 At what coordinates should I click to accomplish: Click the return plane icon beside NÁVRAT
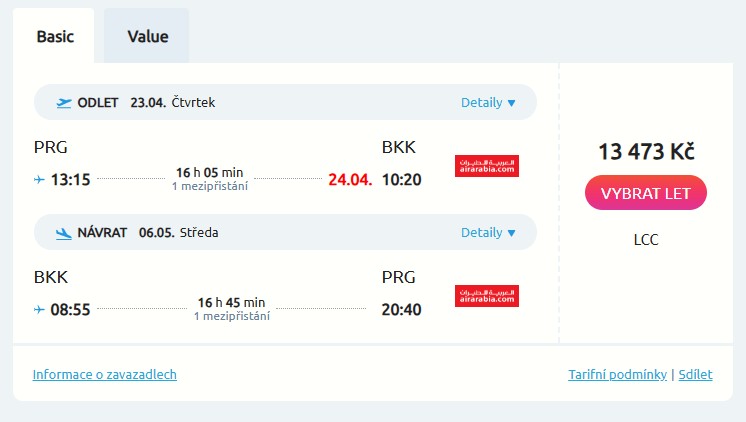pyautogui.click(x=65, y=233)
